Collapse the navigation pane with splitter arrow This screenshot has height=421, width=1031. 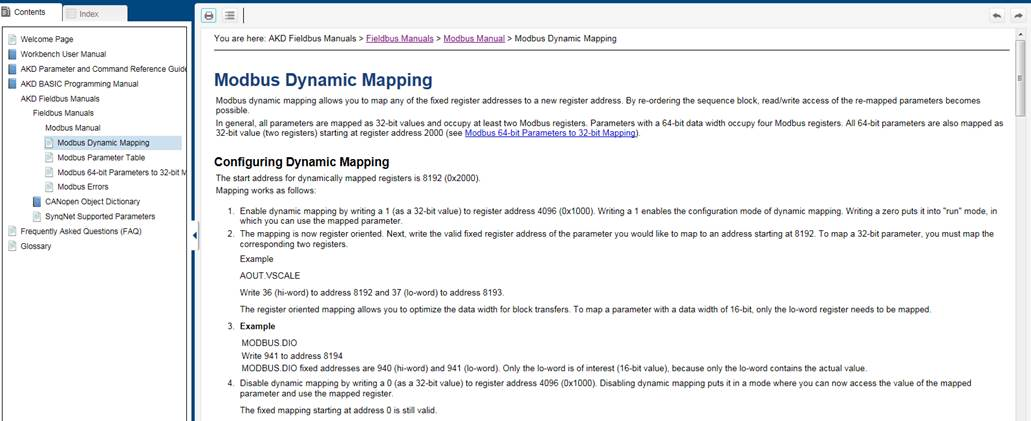tap(195, 235)
